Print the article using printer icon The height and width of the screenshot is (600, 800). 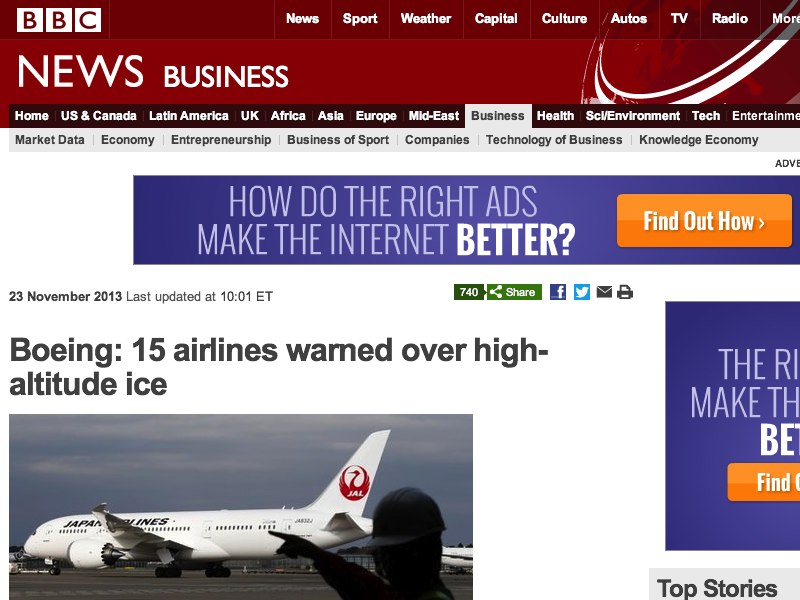625,292
